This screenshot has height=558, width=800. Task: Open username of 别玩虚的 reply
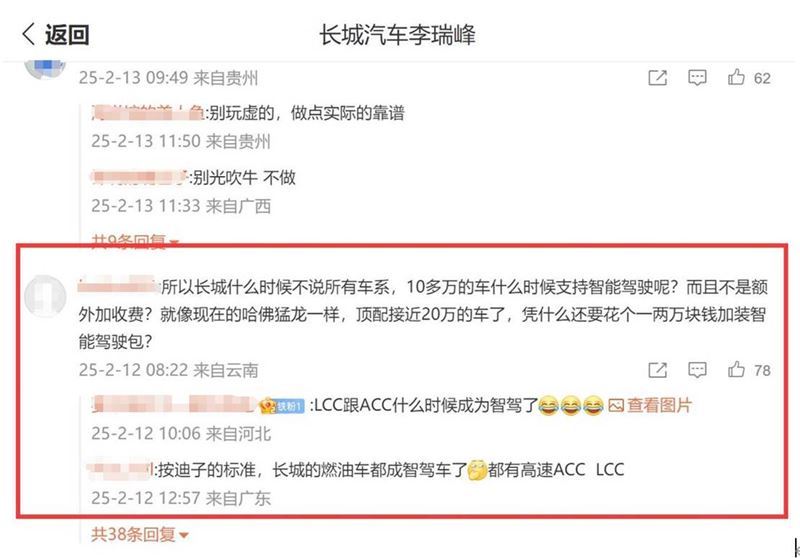(x=148, y=113)
